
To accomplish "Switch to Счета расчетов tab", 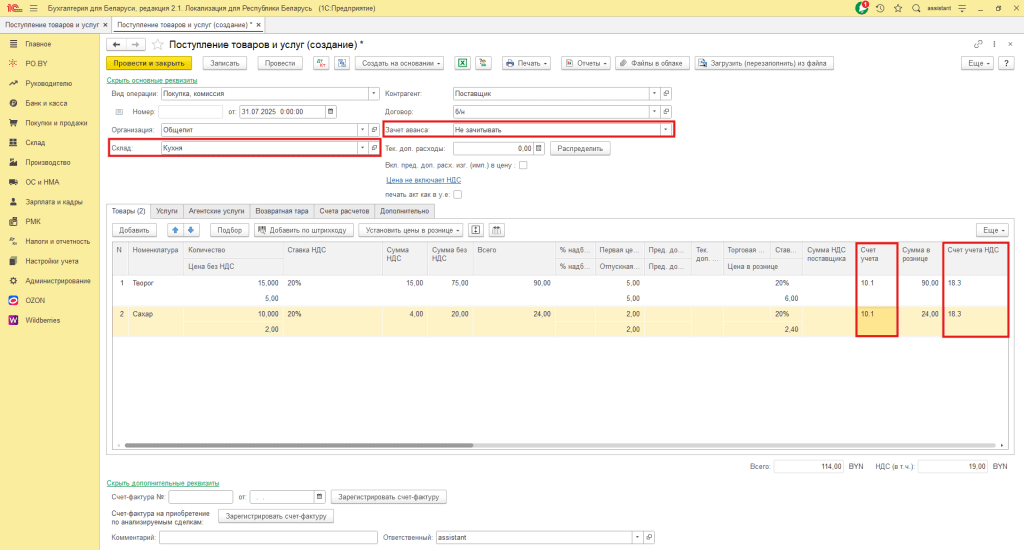I will tap(344, 211).
